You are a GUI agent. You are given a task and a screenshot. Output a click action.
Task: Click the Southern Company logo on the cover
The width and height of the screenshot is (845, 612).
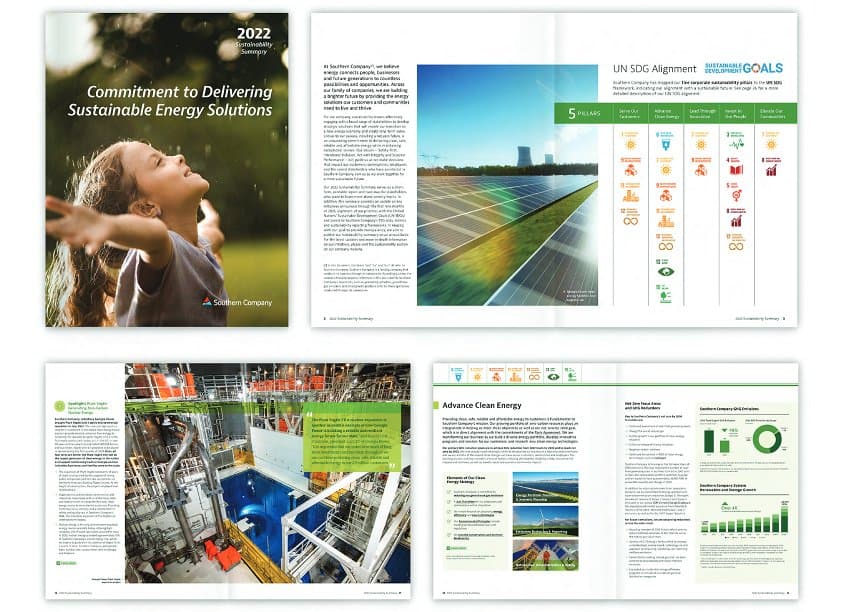pos(237,302)
